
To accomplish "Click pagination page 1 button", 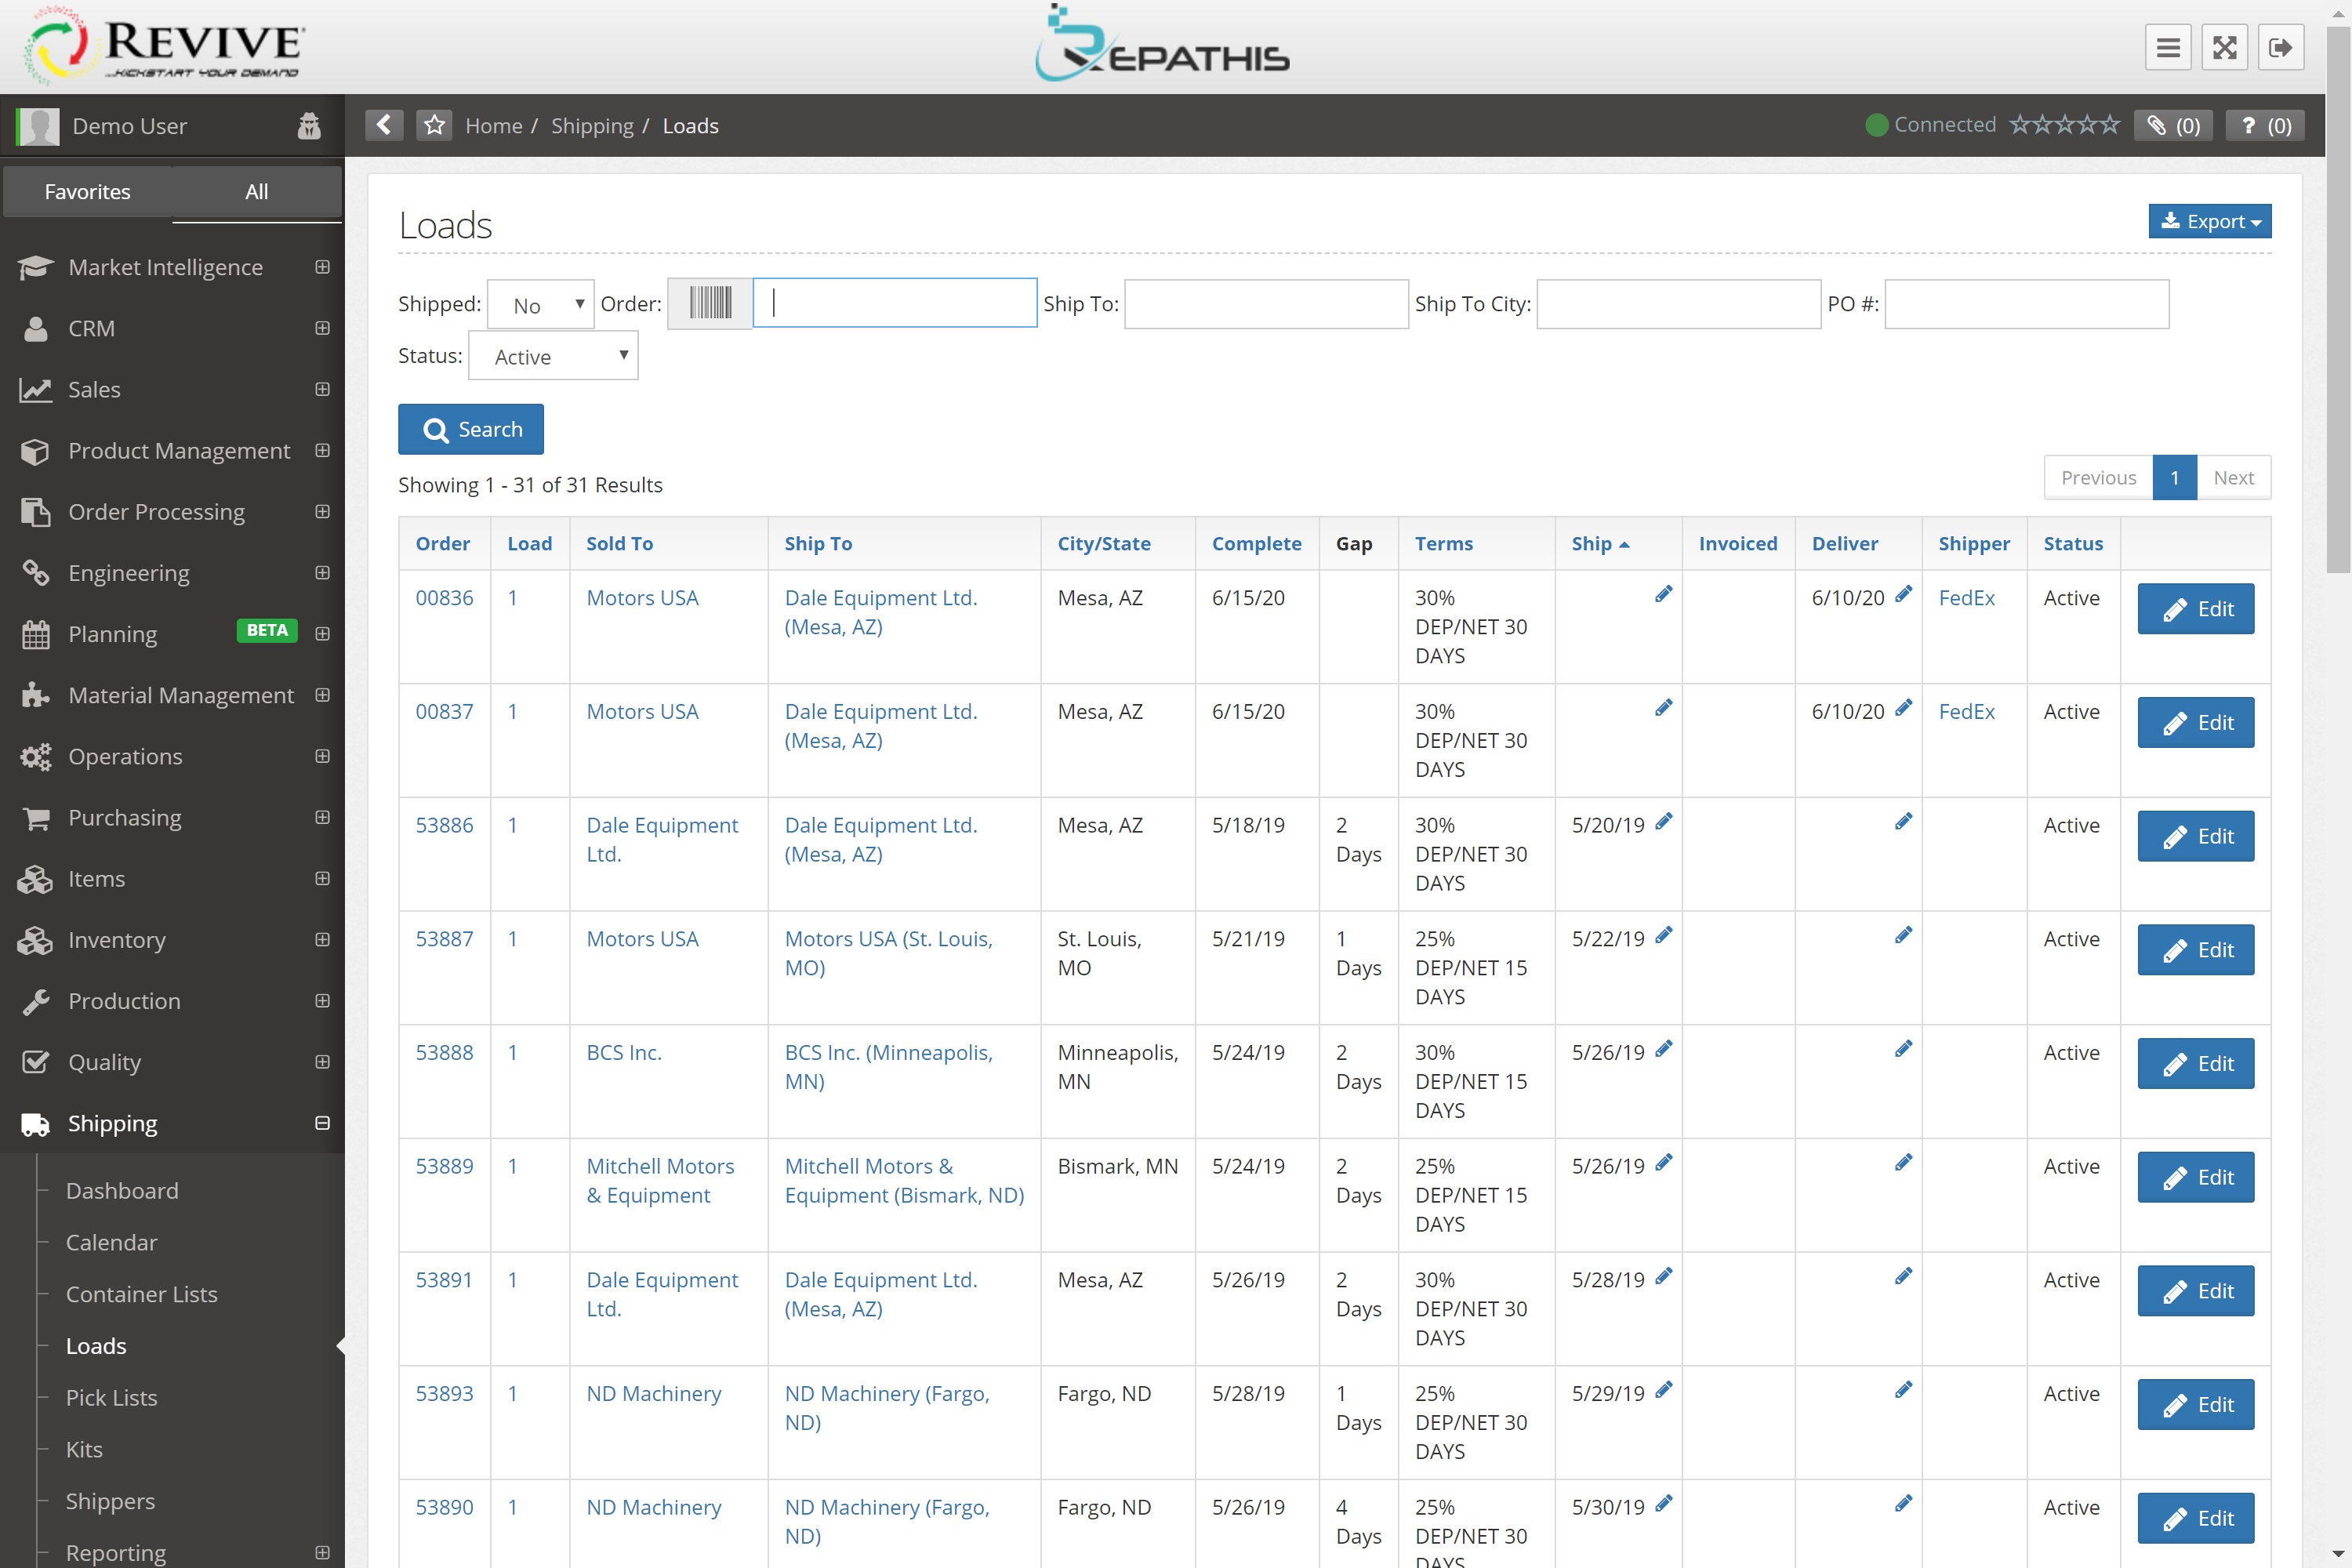I will pos(2175,478).
